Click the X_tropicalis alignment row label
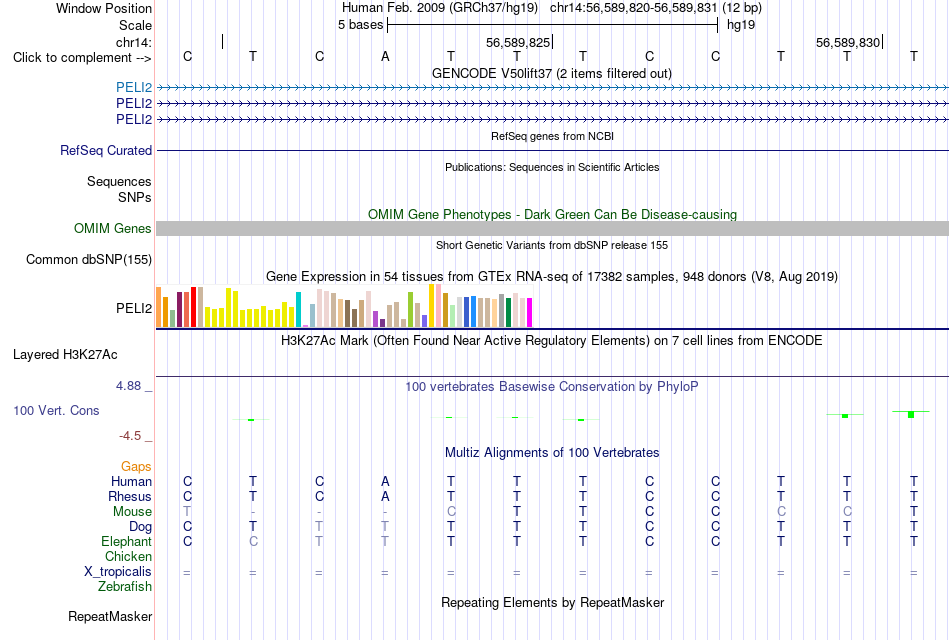950x640 pixels. (x=118, y=572)
